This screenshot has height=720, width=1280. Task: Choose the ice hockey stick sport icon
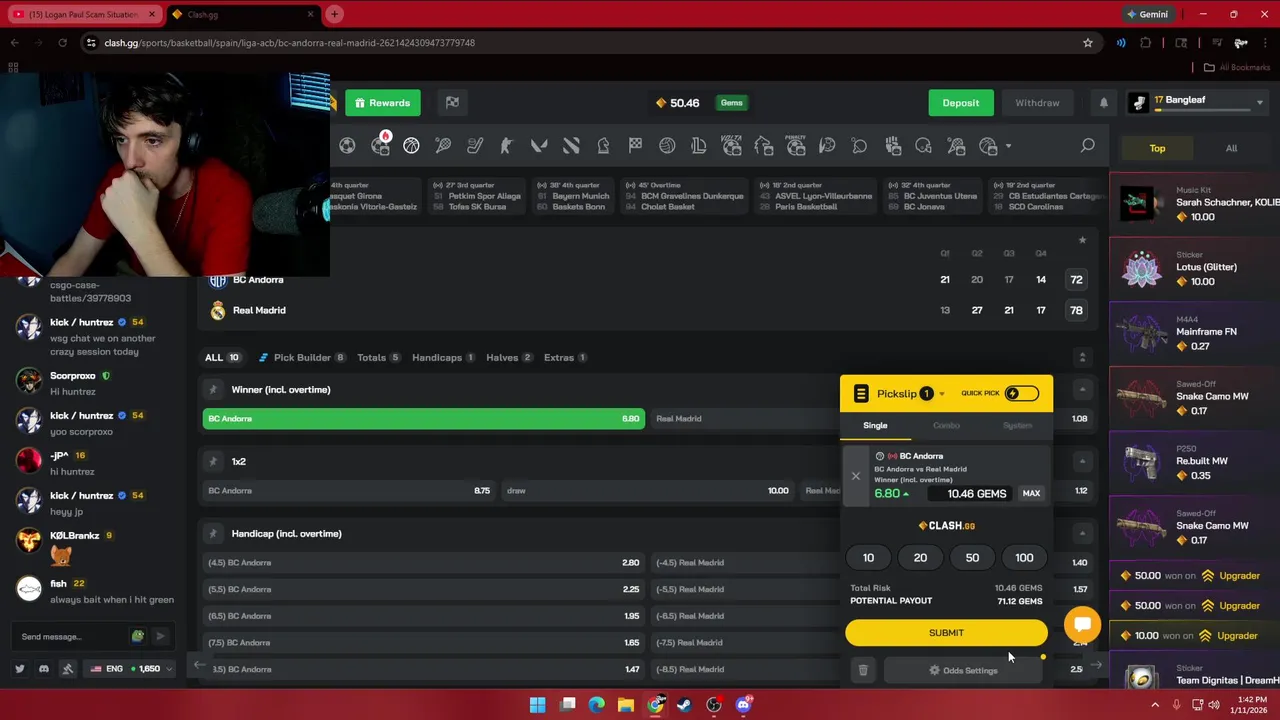point(475,146)
